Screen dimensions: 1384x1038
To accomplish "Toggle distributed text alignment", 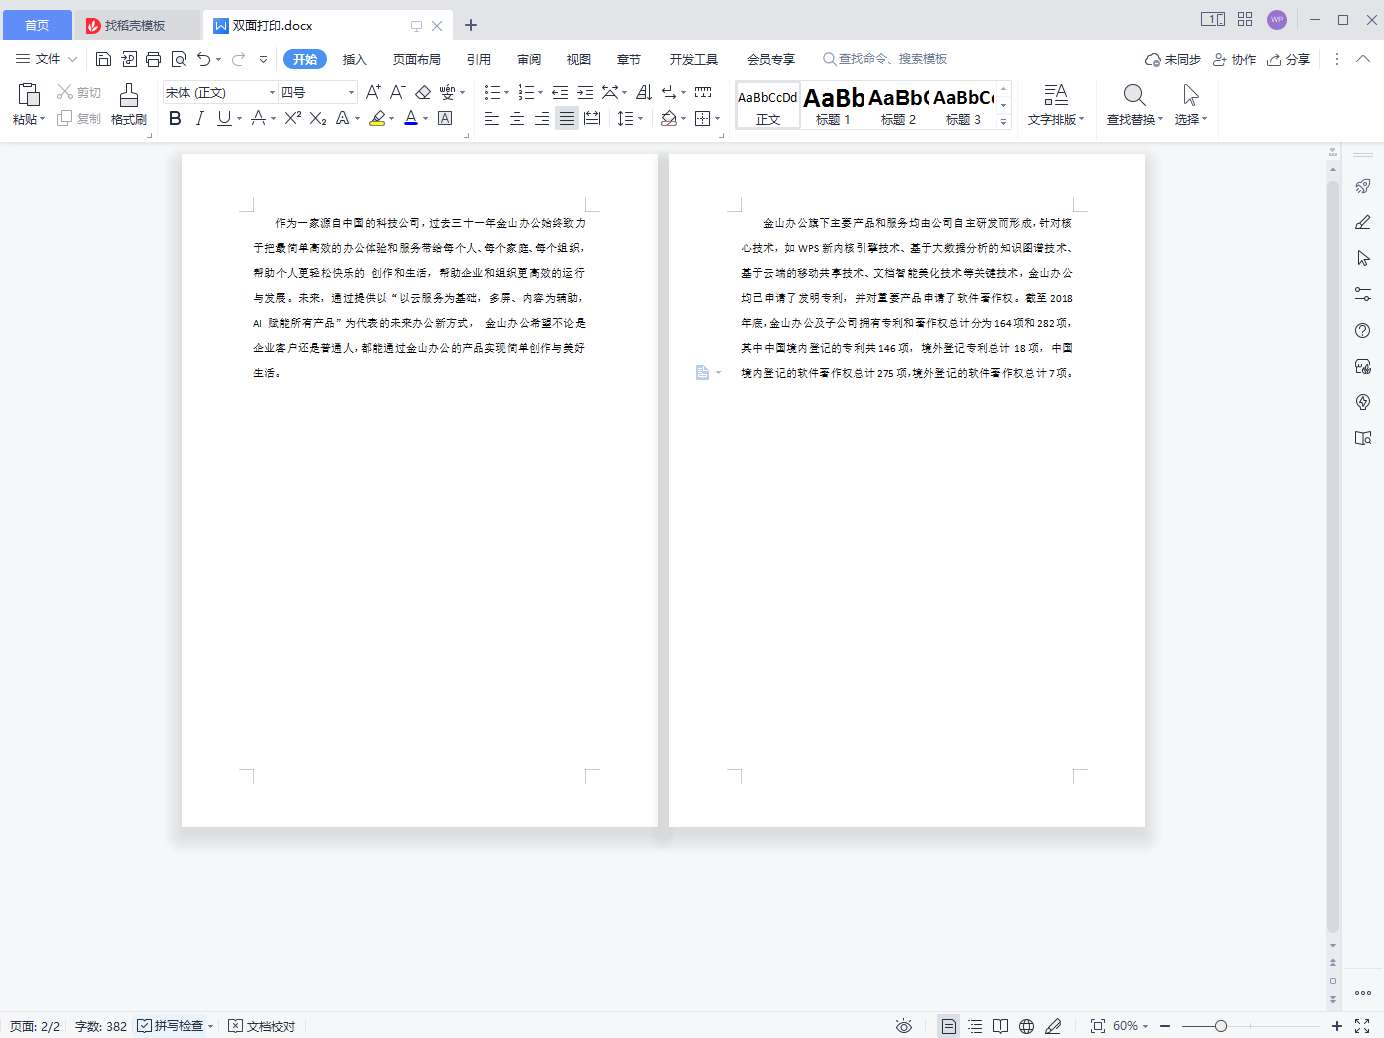I will coord(592,118).
